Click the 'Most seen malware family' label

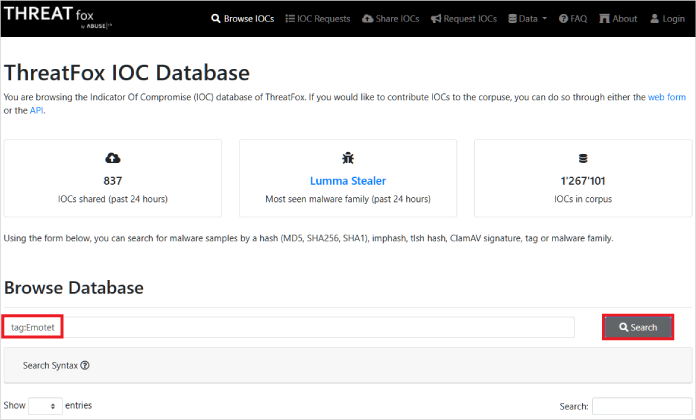(x=348, y=199)
